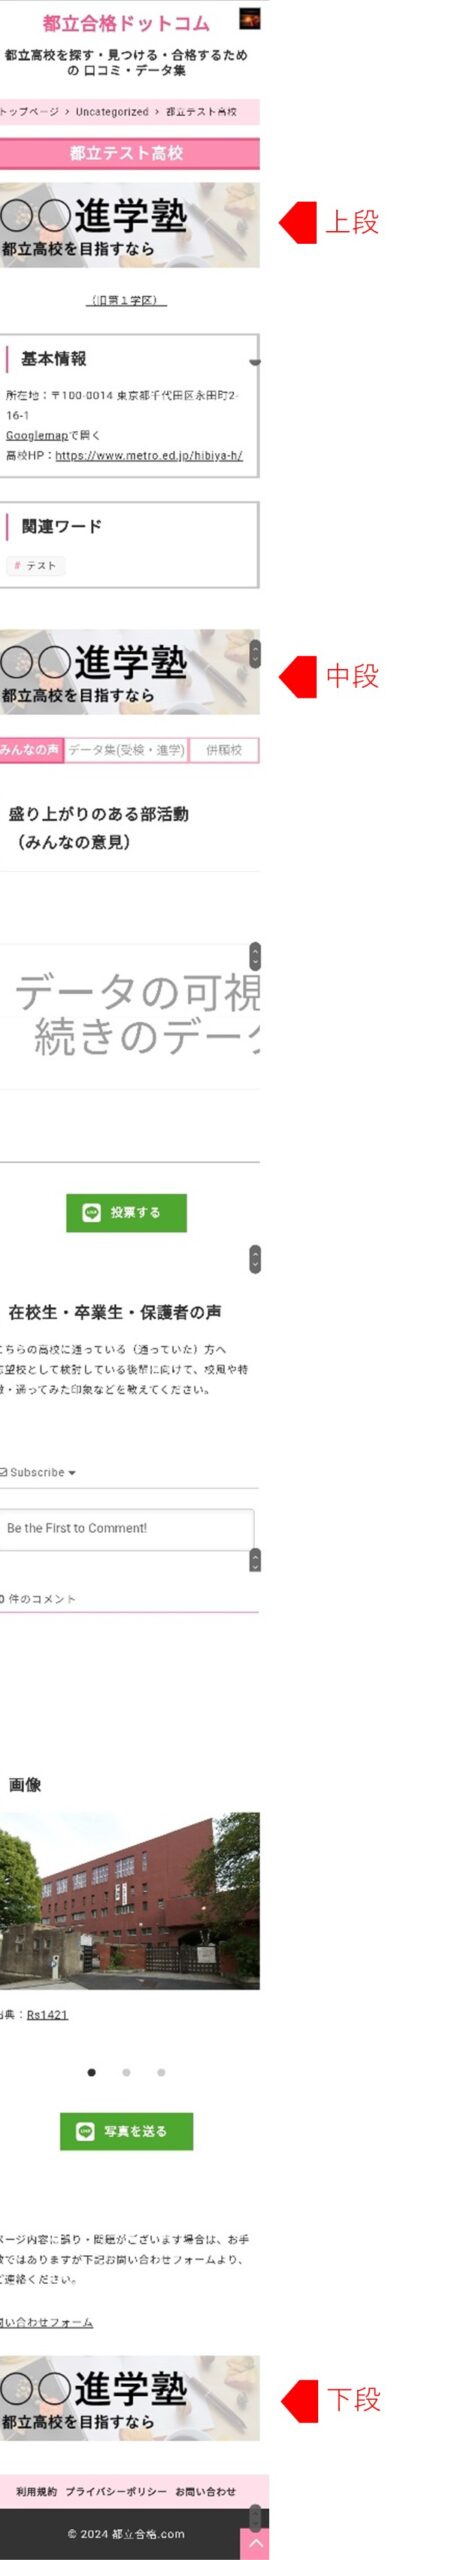Open the Uncategorized breadcrumb
The width and height of the screenshot is (455, 2560).
coord(112,112)
